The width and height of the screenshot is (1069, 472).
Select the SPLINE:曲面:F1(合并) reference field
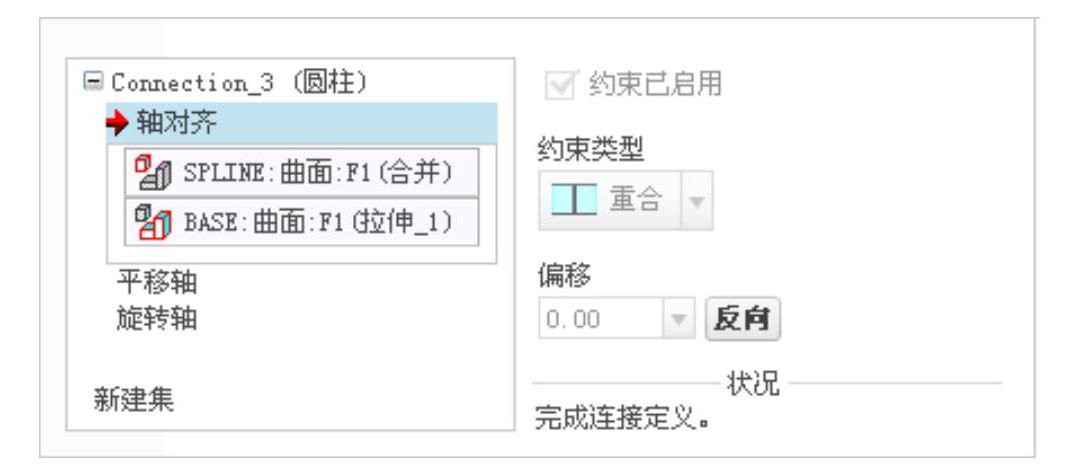click(x=301, y=173)
